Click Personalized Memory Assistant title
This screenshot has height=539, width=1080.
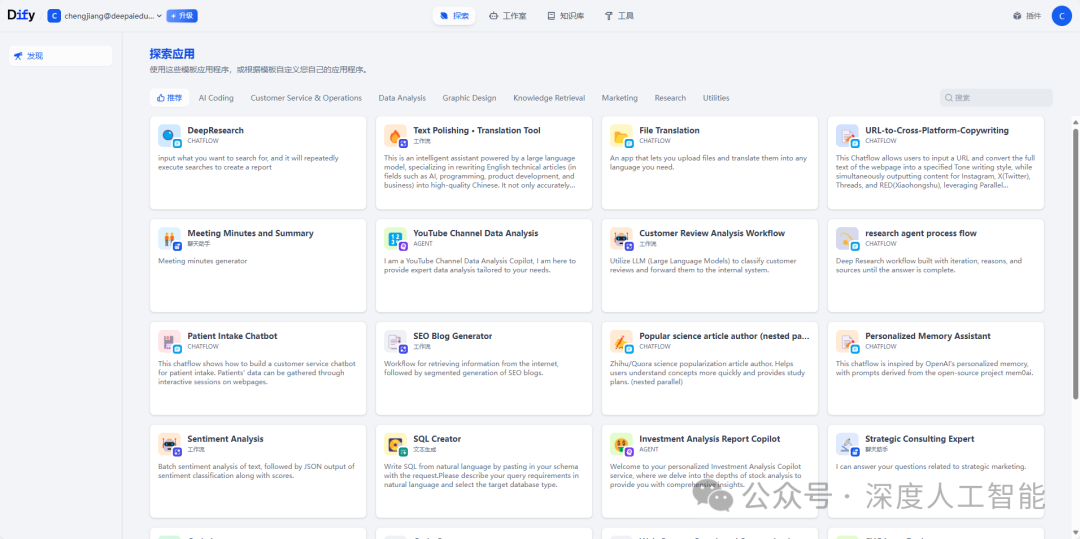[928, 336]
